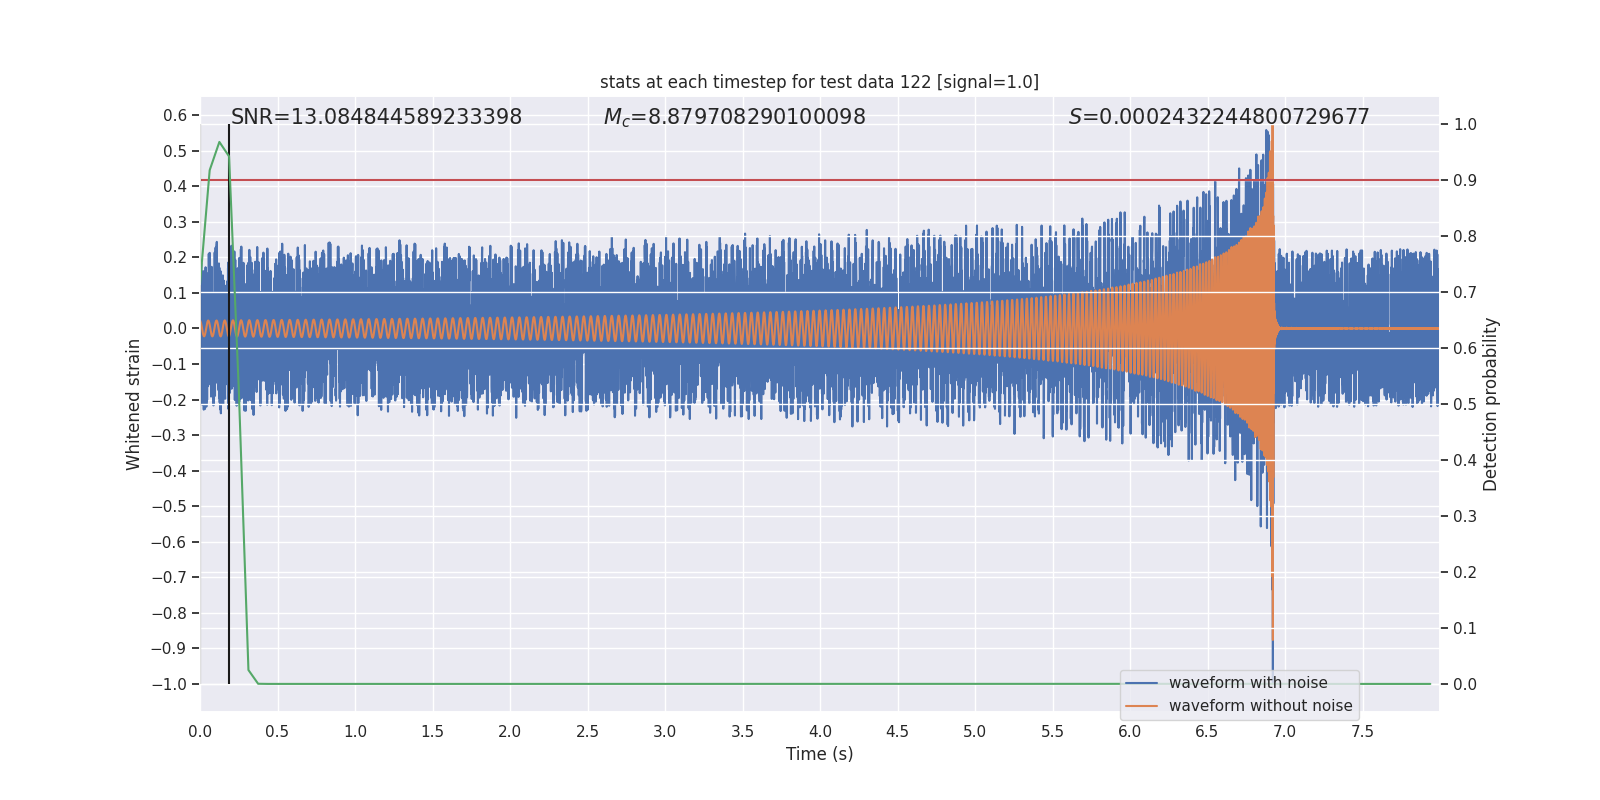
Task: Click 'waveform without noise' legend label
Action: [1260, 706]
